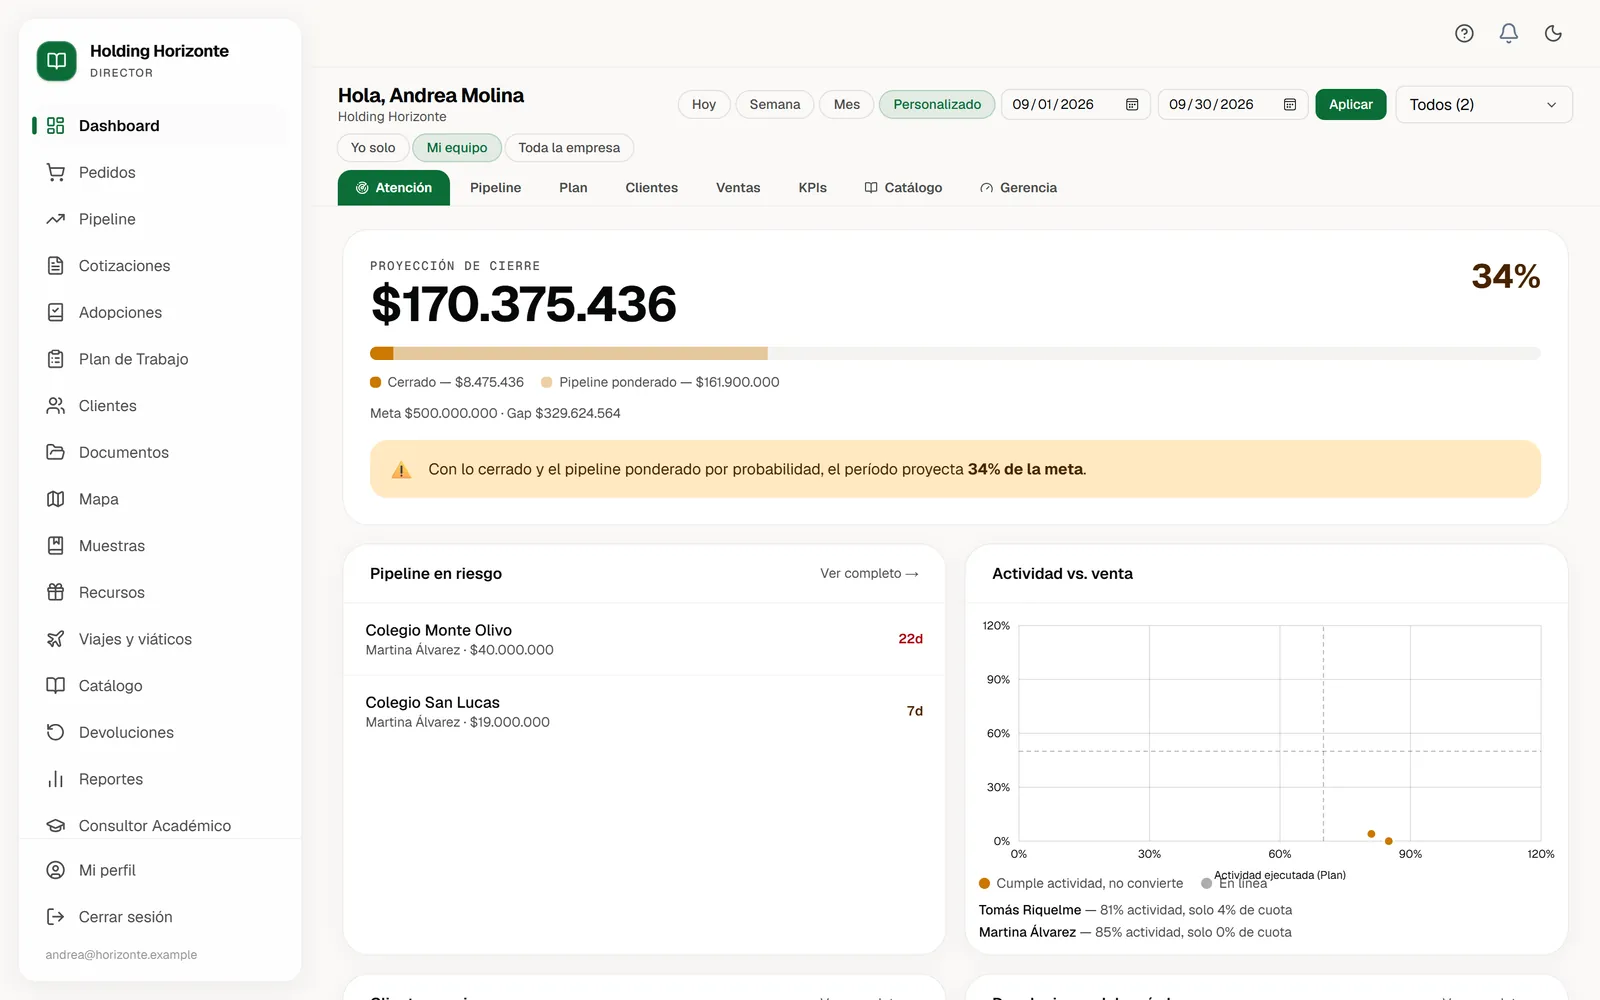This screenshot has height=1000, width=1600.
Task: Select Toda la empresa scope toggle
Action: pyautogui.click(x=569, y=147)
